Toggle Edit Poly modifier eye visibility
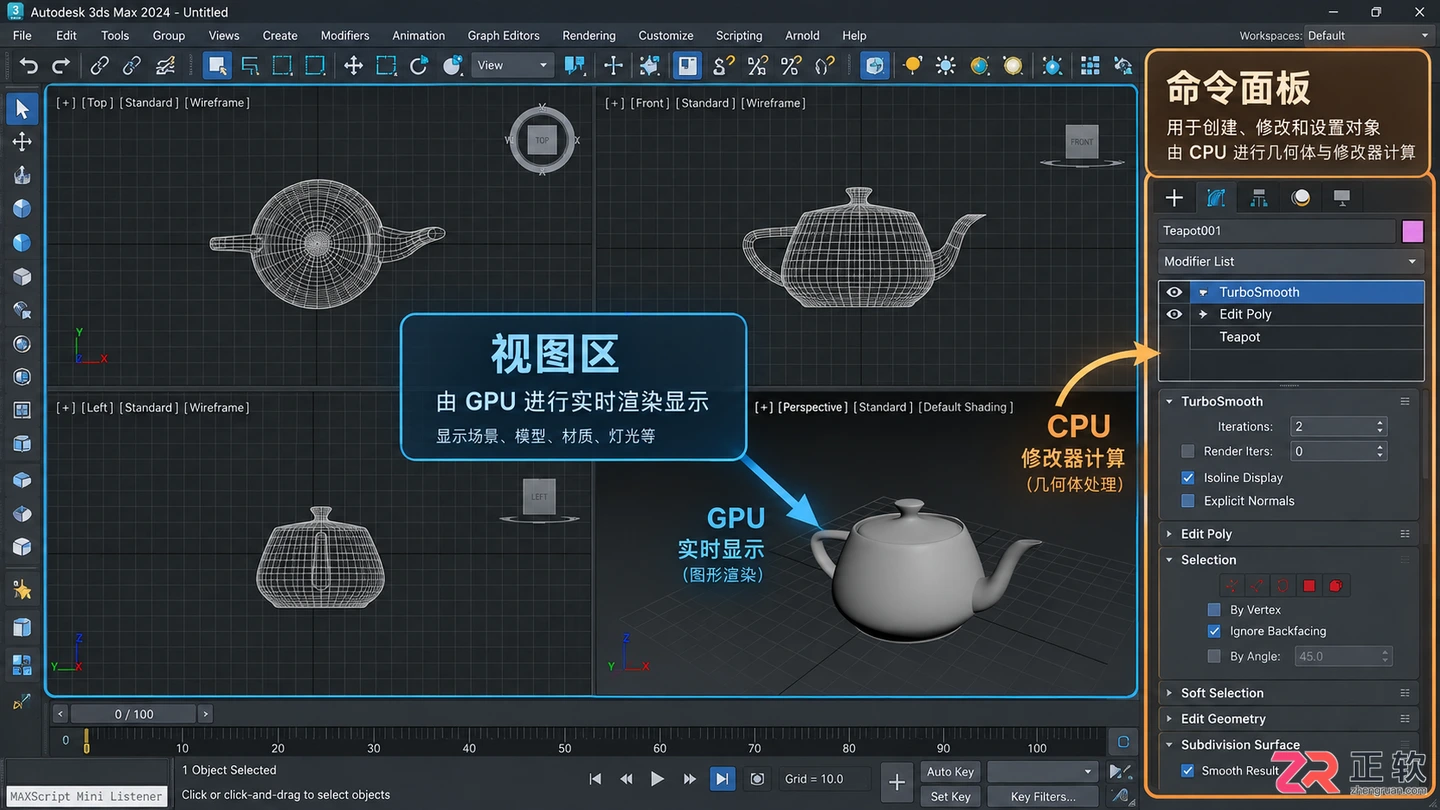This screenshot has height=810, width=1440. pos(1174,314)
